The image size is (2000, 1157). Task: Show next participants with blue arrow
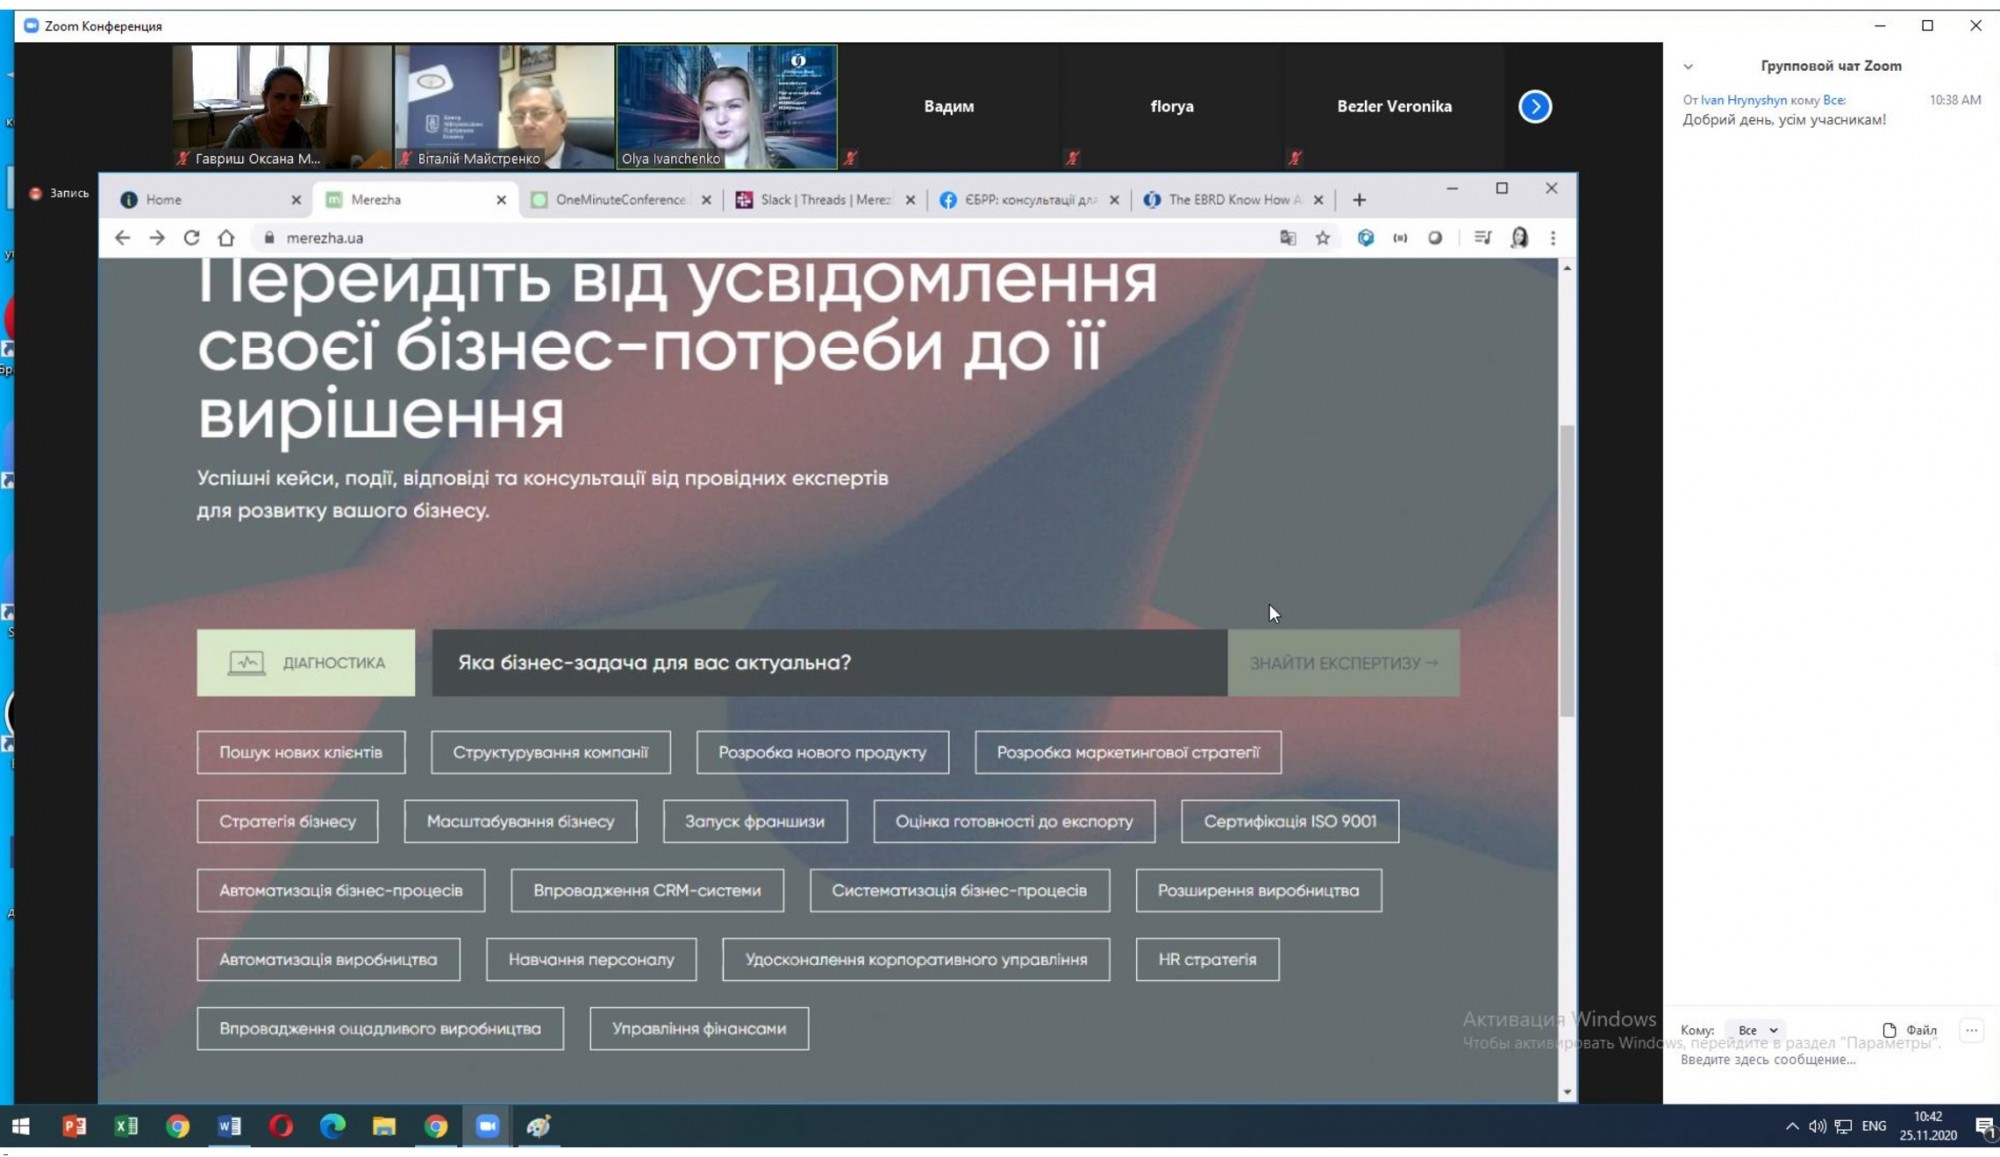(1535, 106)
